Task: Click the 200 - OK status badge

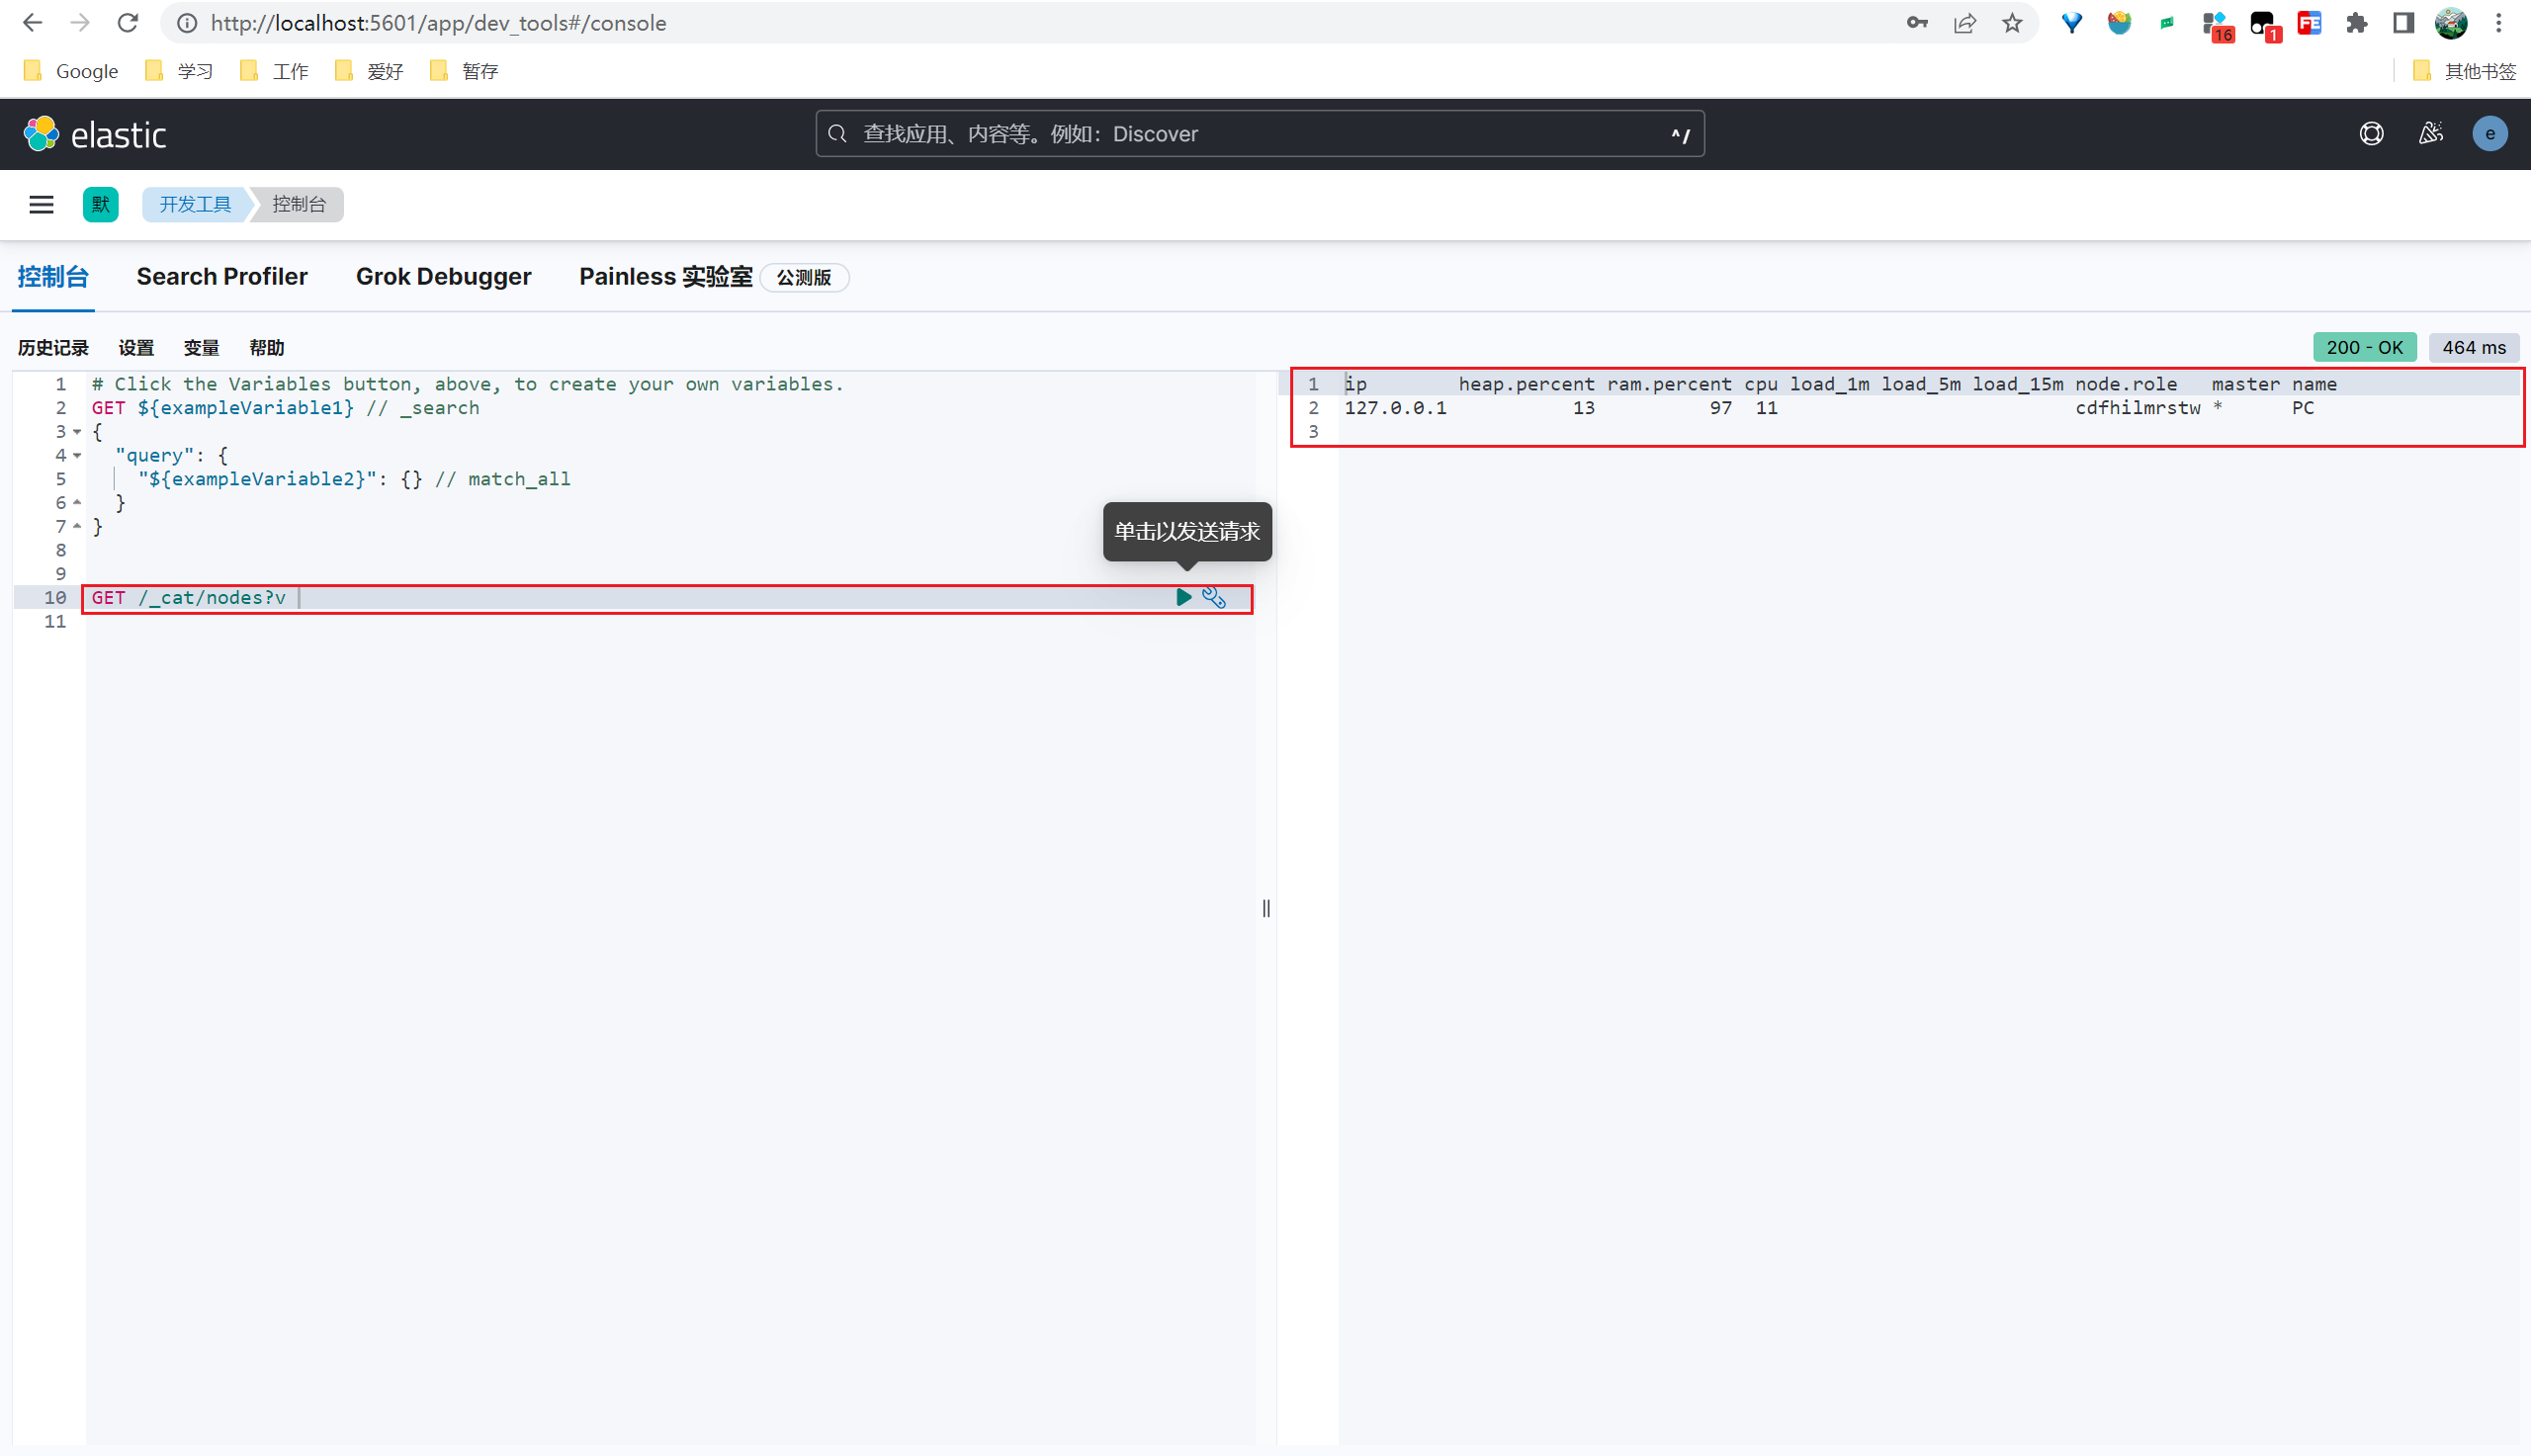Action: pos(2365,347)
